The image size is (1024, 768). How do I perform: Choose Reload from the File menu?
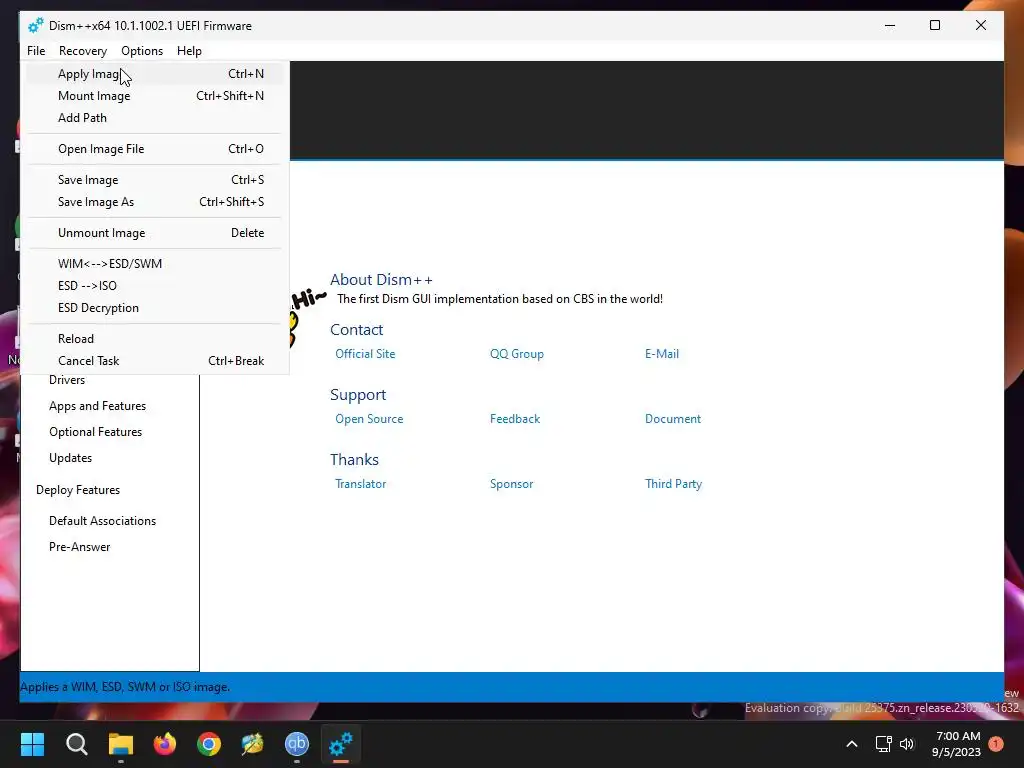(x=155, y=339)
